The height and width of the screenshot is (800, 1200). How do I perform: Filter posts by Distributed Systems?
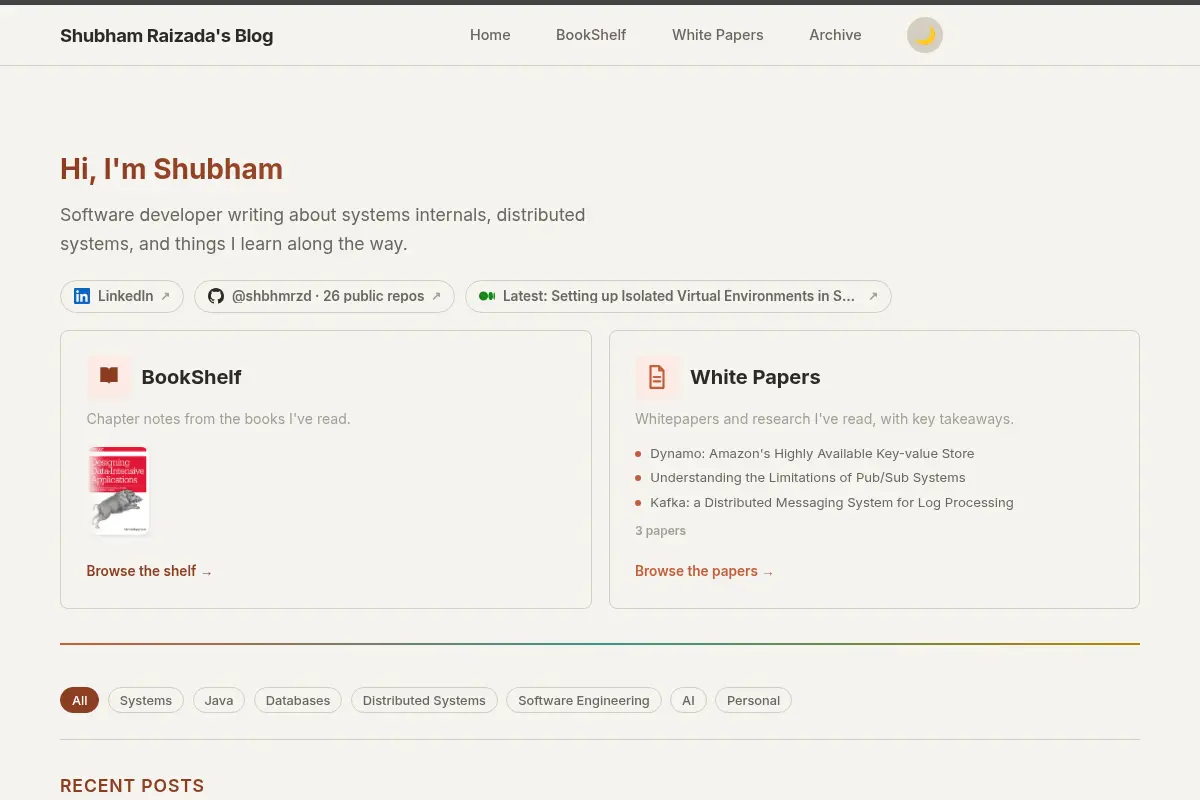coord(424,700)
